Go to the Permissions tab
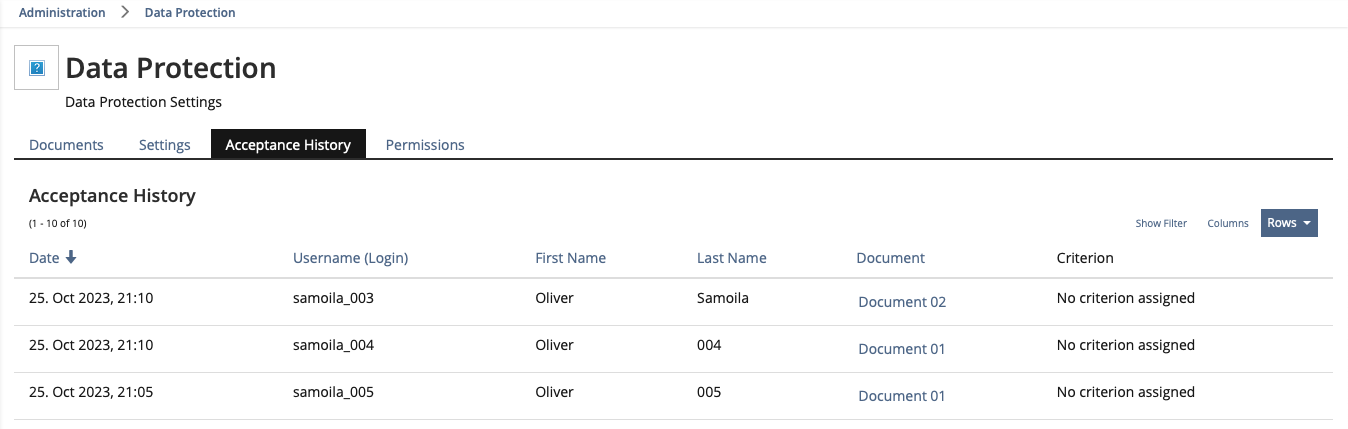This screenshot has height=429, width=1348. point(425,145)
